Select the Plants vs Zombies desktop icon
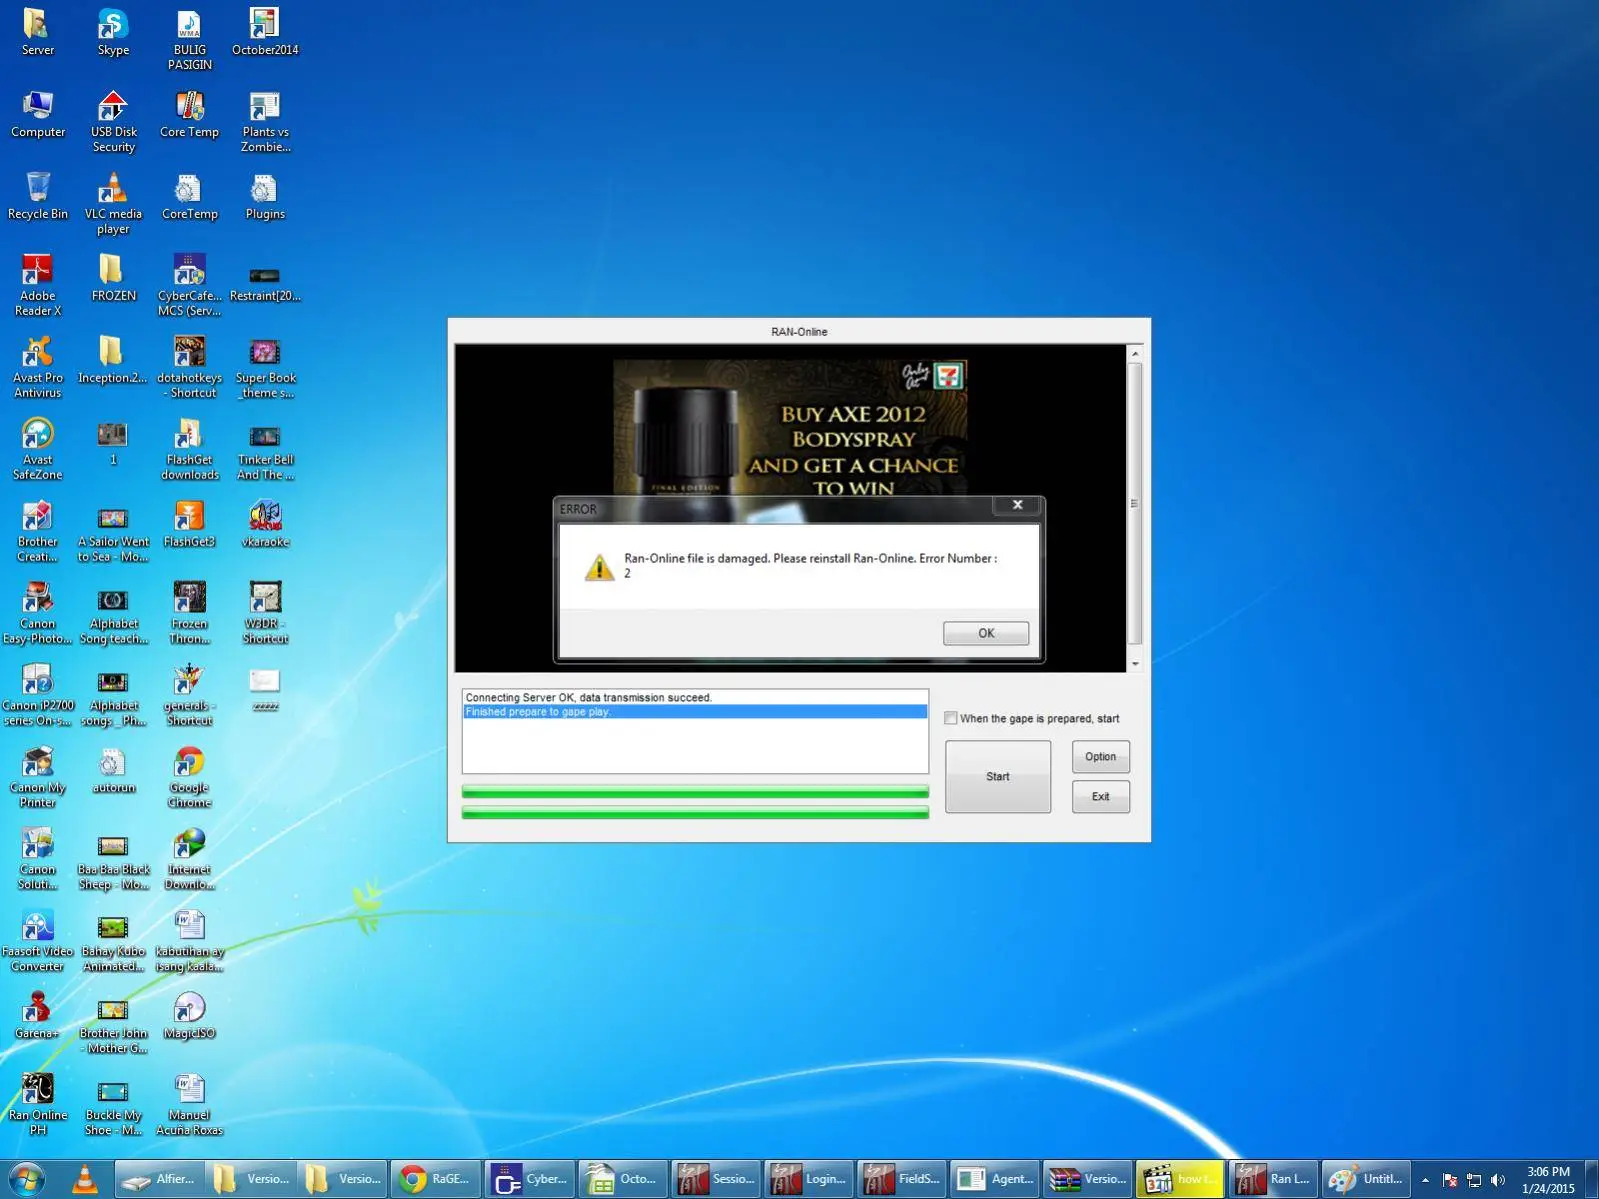1599x1199 pixels. [x=265, y=121]
